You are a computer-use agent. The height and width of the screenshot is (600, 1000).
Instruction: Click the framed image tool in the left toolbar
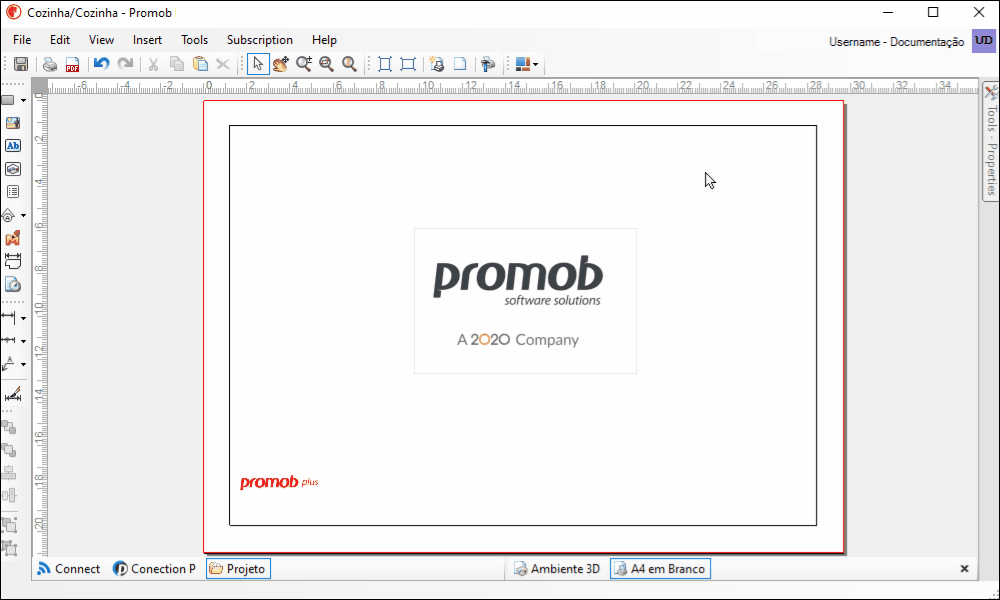tap(13, 169)
